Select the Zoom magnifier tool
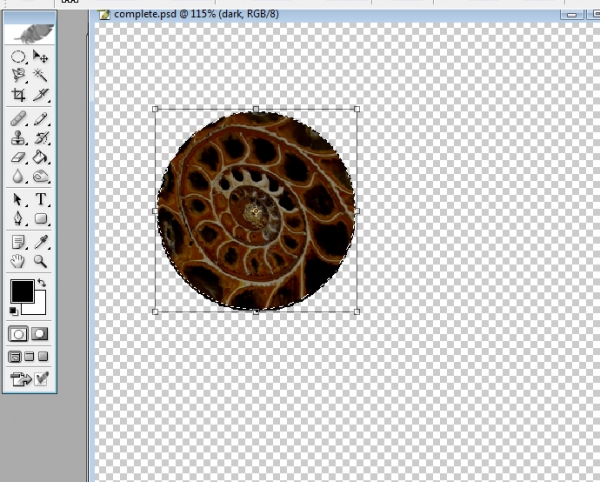 tap(40, 261)
